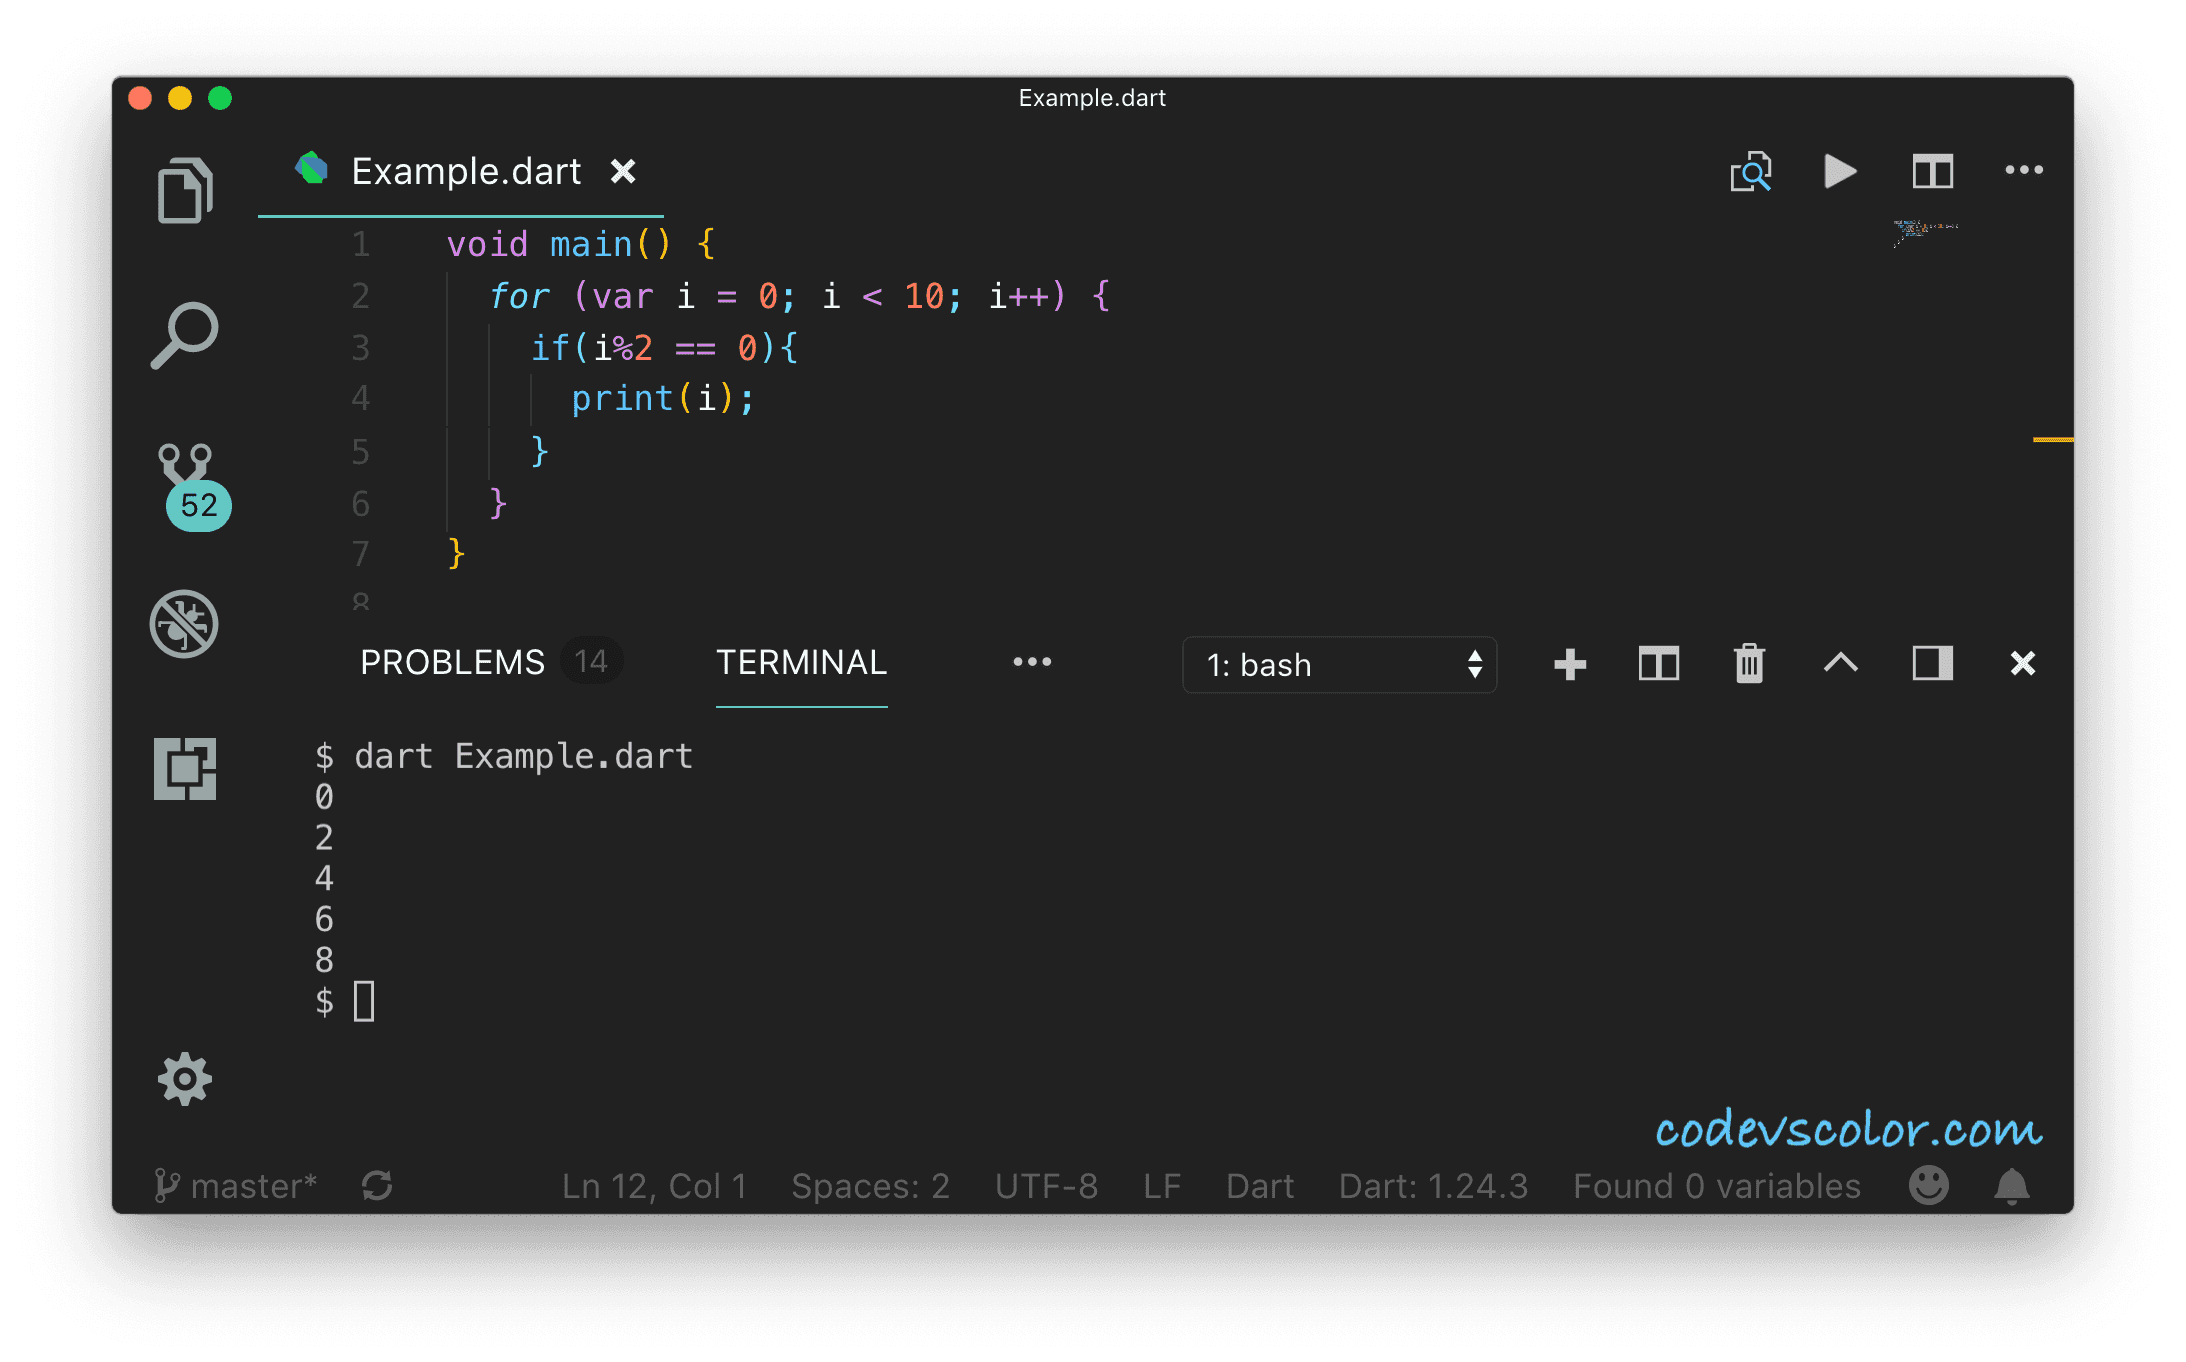Click the open changes search icon

pyautogui.click(x=1751, y=172)
